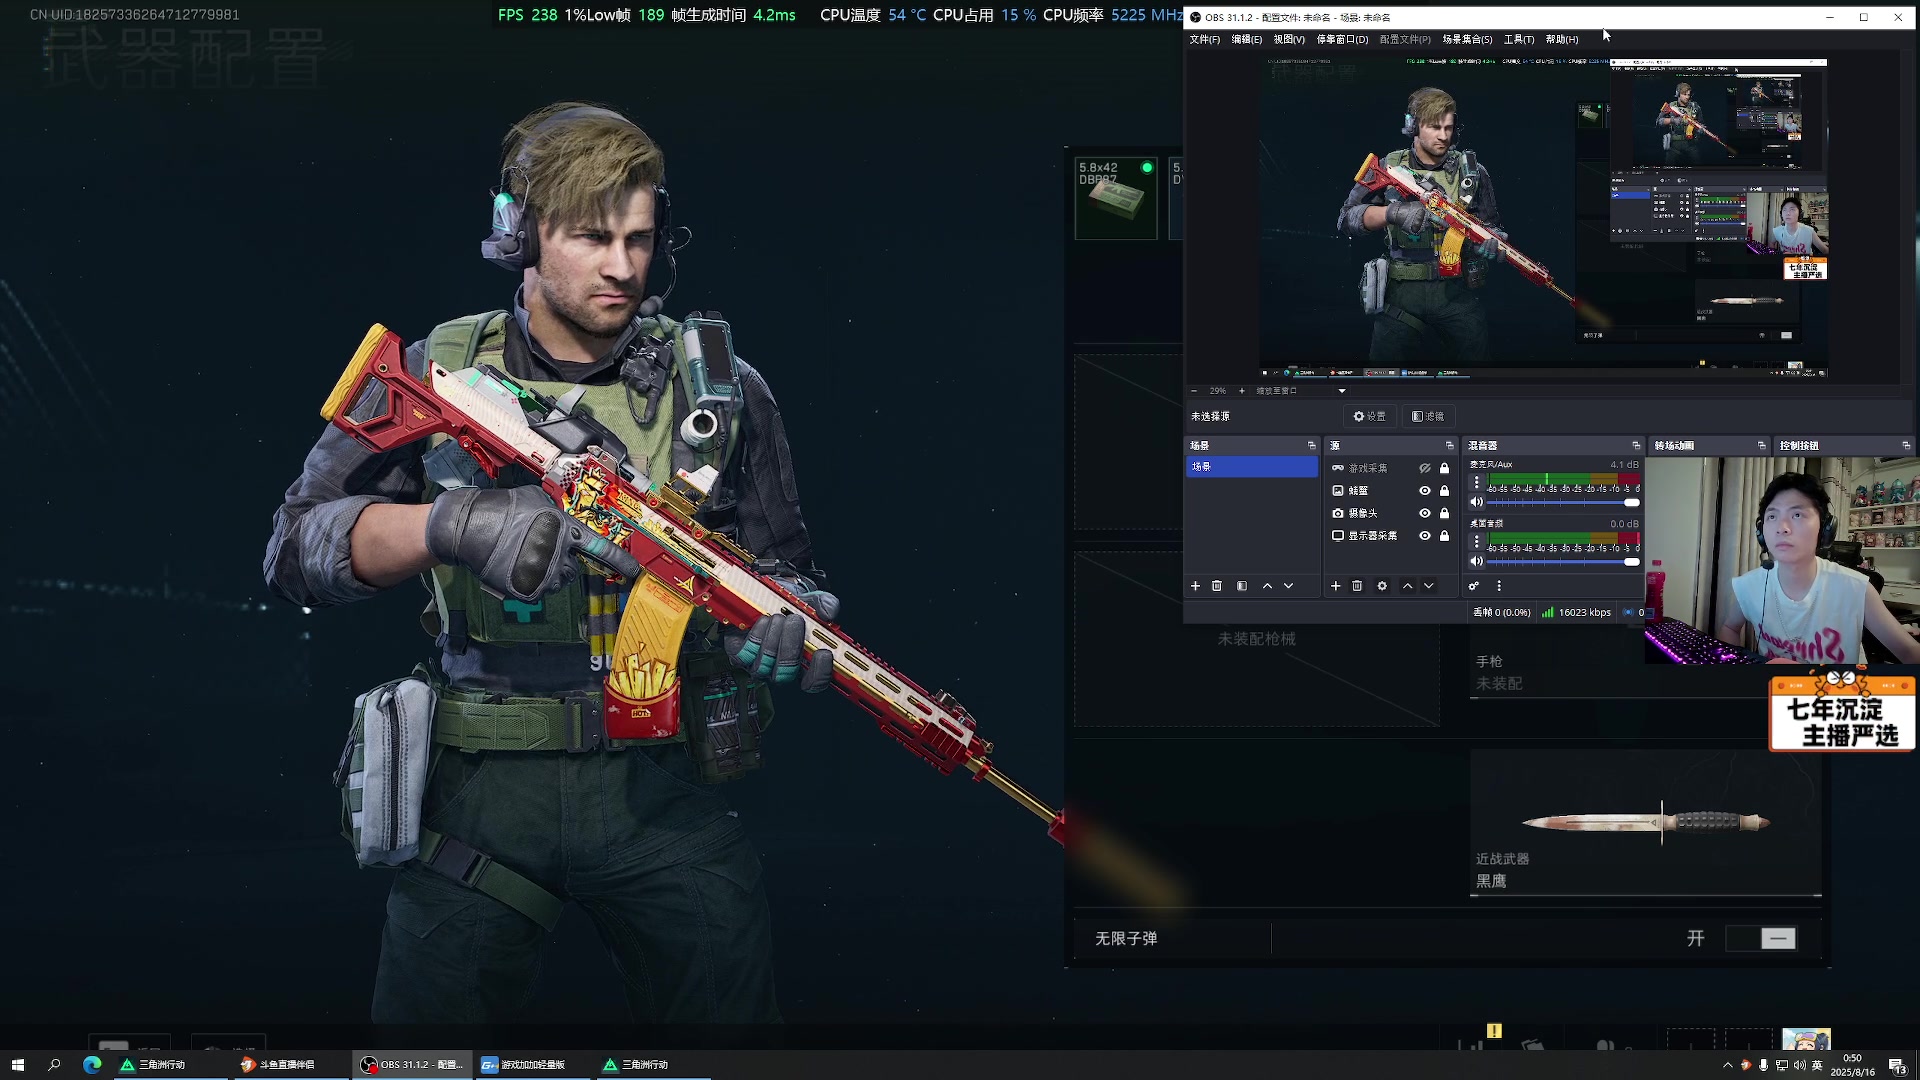This screenshot has width=1920, height=1080.
Task: Undock the 源 panel via its float icon
Action: click(1449, 446)
